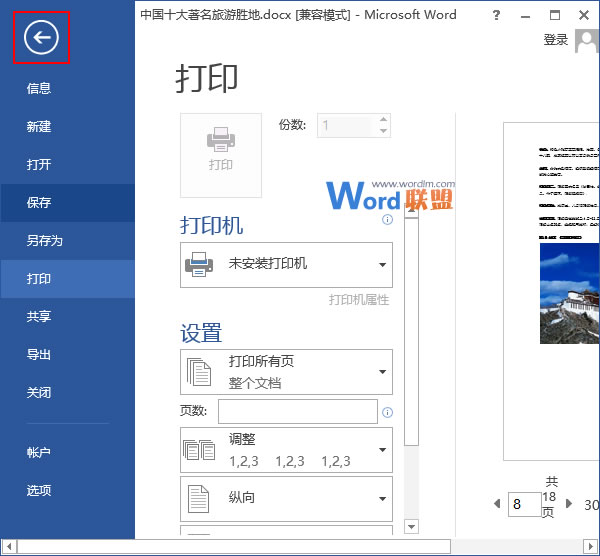Open the 帐户 page
This screenshot has width=600, height=556.
coord(39,452)
